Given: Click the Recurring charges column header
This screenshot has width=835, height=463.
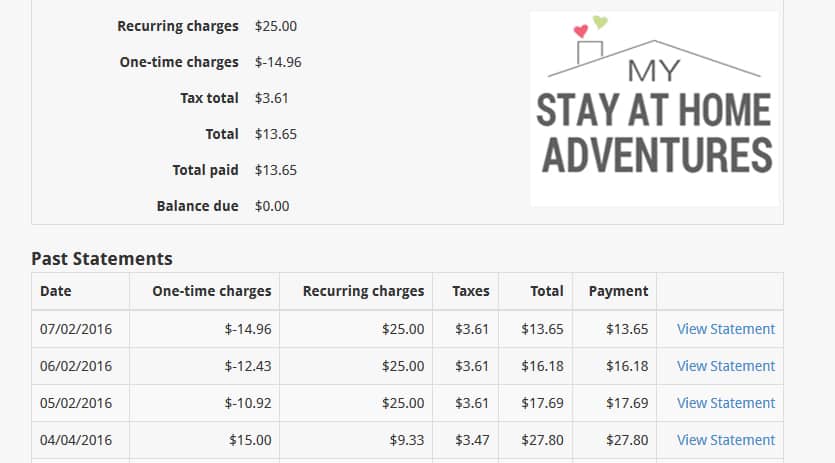Looking at the screenshot, I should [363, 291].
